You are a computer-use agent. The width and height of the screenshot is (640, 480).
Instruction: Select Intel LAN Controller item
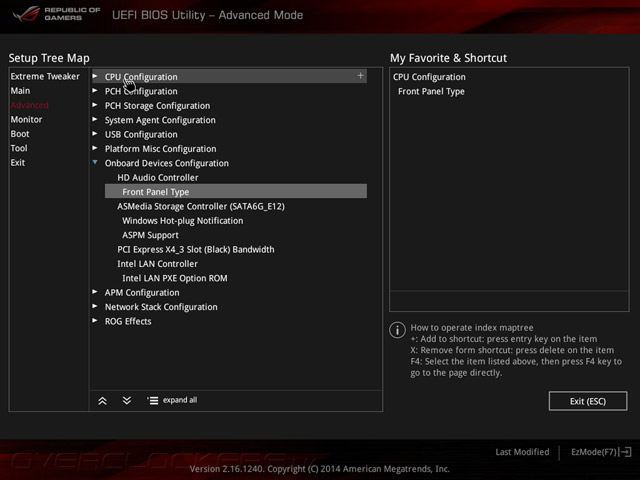157,264
